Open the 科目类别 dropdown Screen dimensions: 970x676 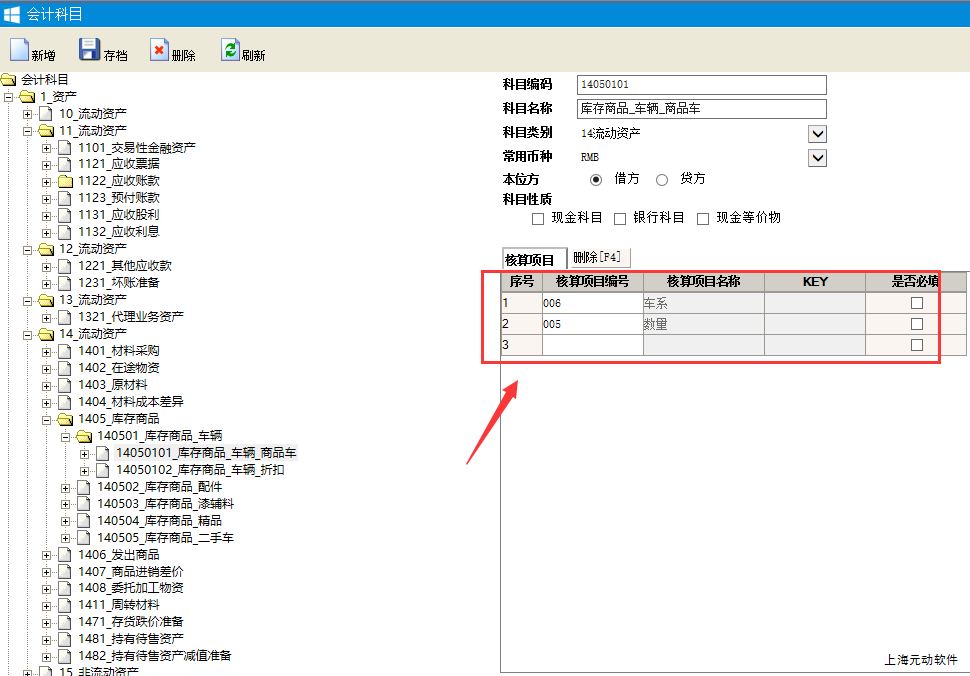point(817,134)
